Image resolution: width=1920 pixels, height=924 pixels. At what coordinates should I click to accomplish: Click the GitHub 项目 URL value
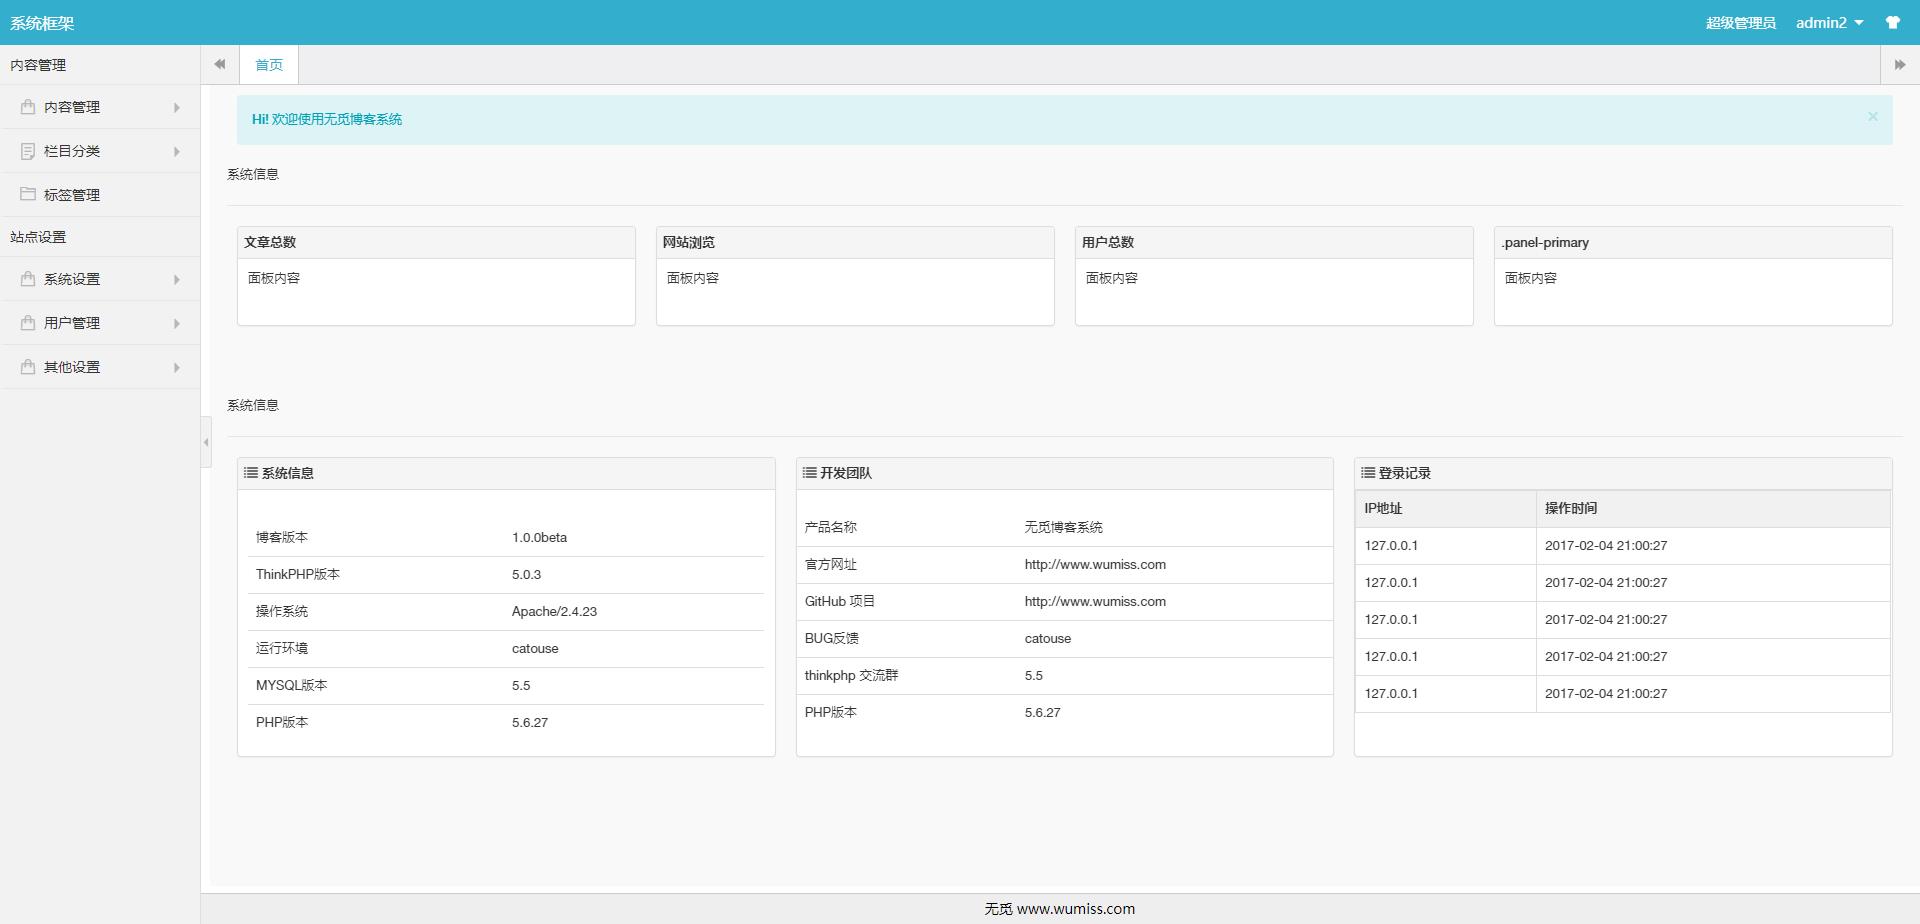[1095, 601]
